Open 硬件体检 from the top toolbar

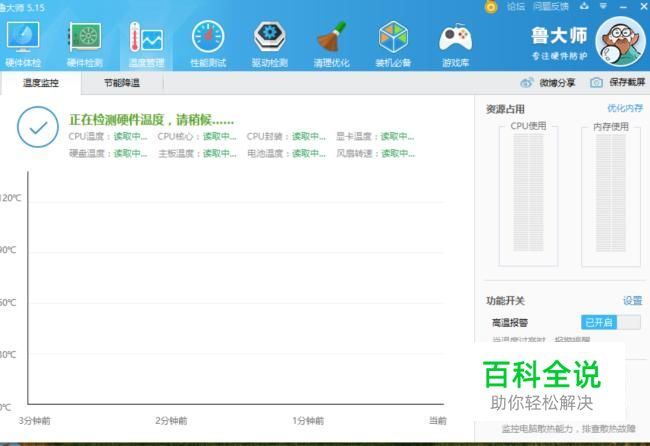(x=23, y=44)
